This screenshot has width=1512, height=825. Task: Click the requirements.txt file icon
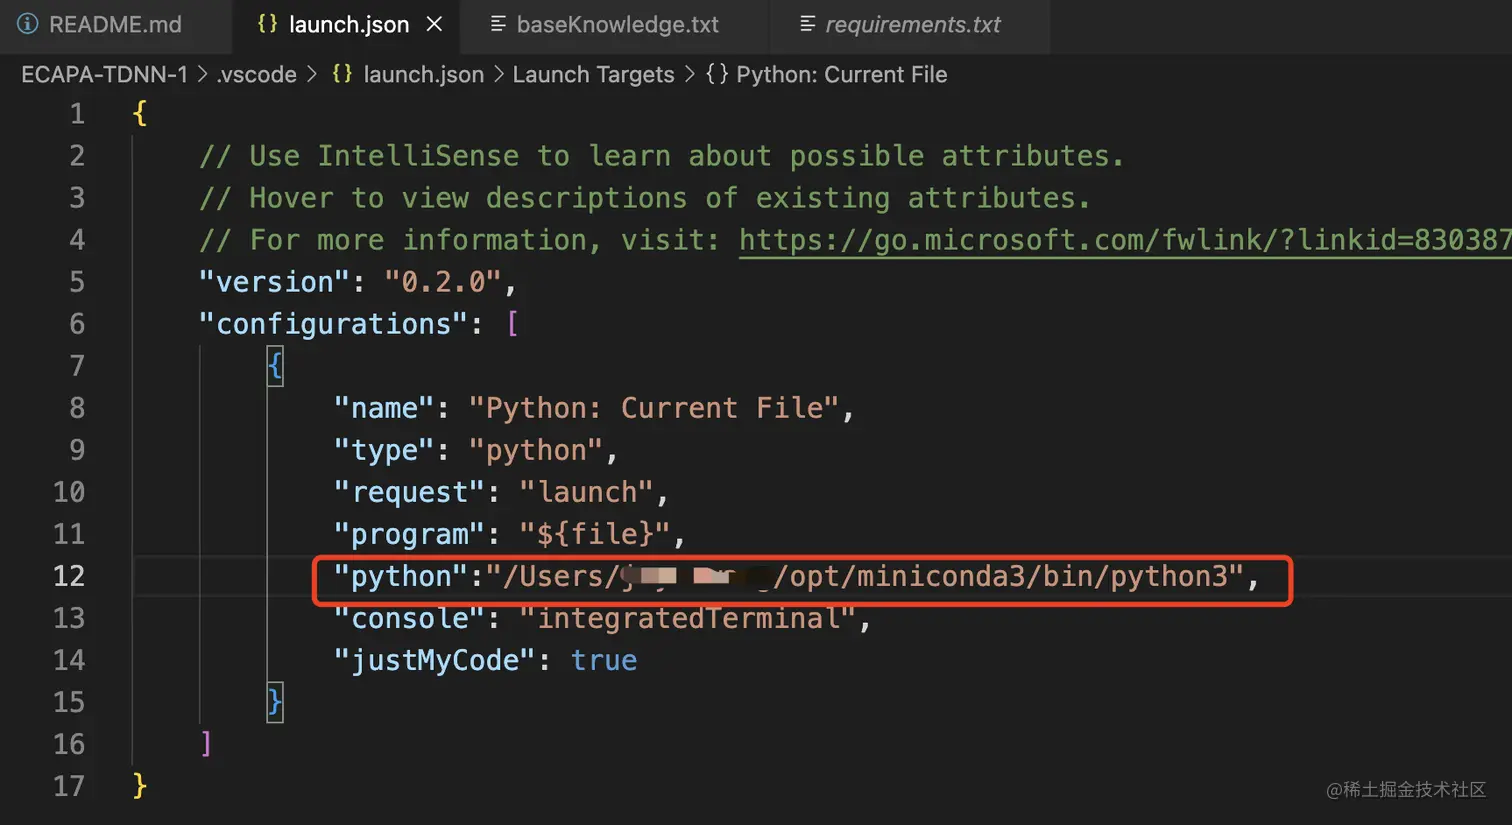pyautogui.click(x=807, y=24)
